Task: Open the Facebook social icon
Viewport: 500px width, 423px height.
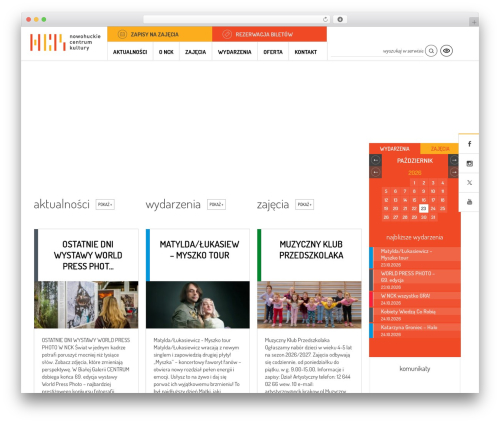Action: (x=469, y=144)
